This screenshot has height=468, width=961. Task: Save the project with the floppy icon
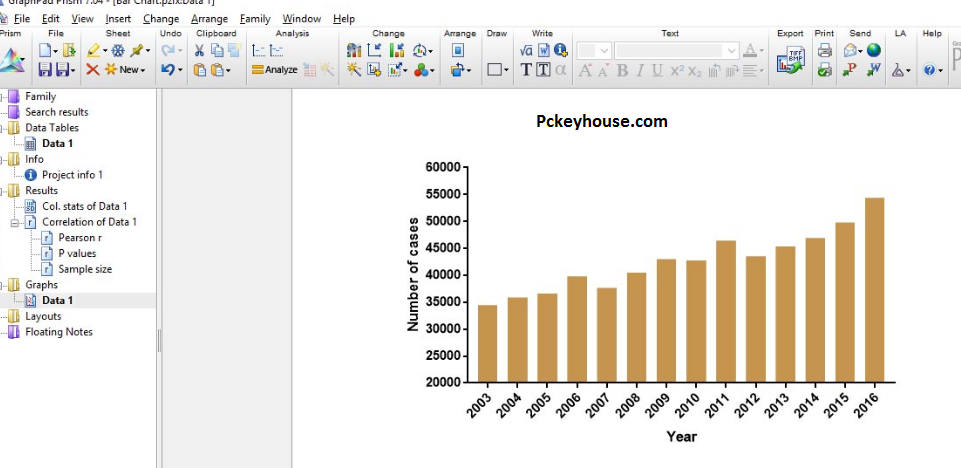tap(45, 70)
